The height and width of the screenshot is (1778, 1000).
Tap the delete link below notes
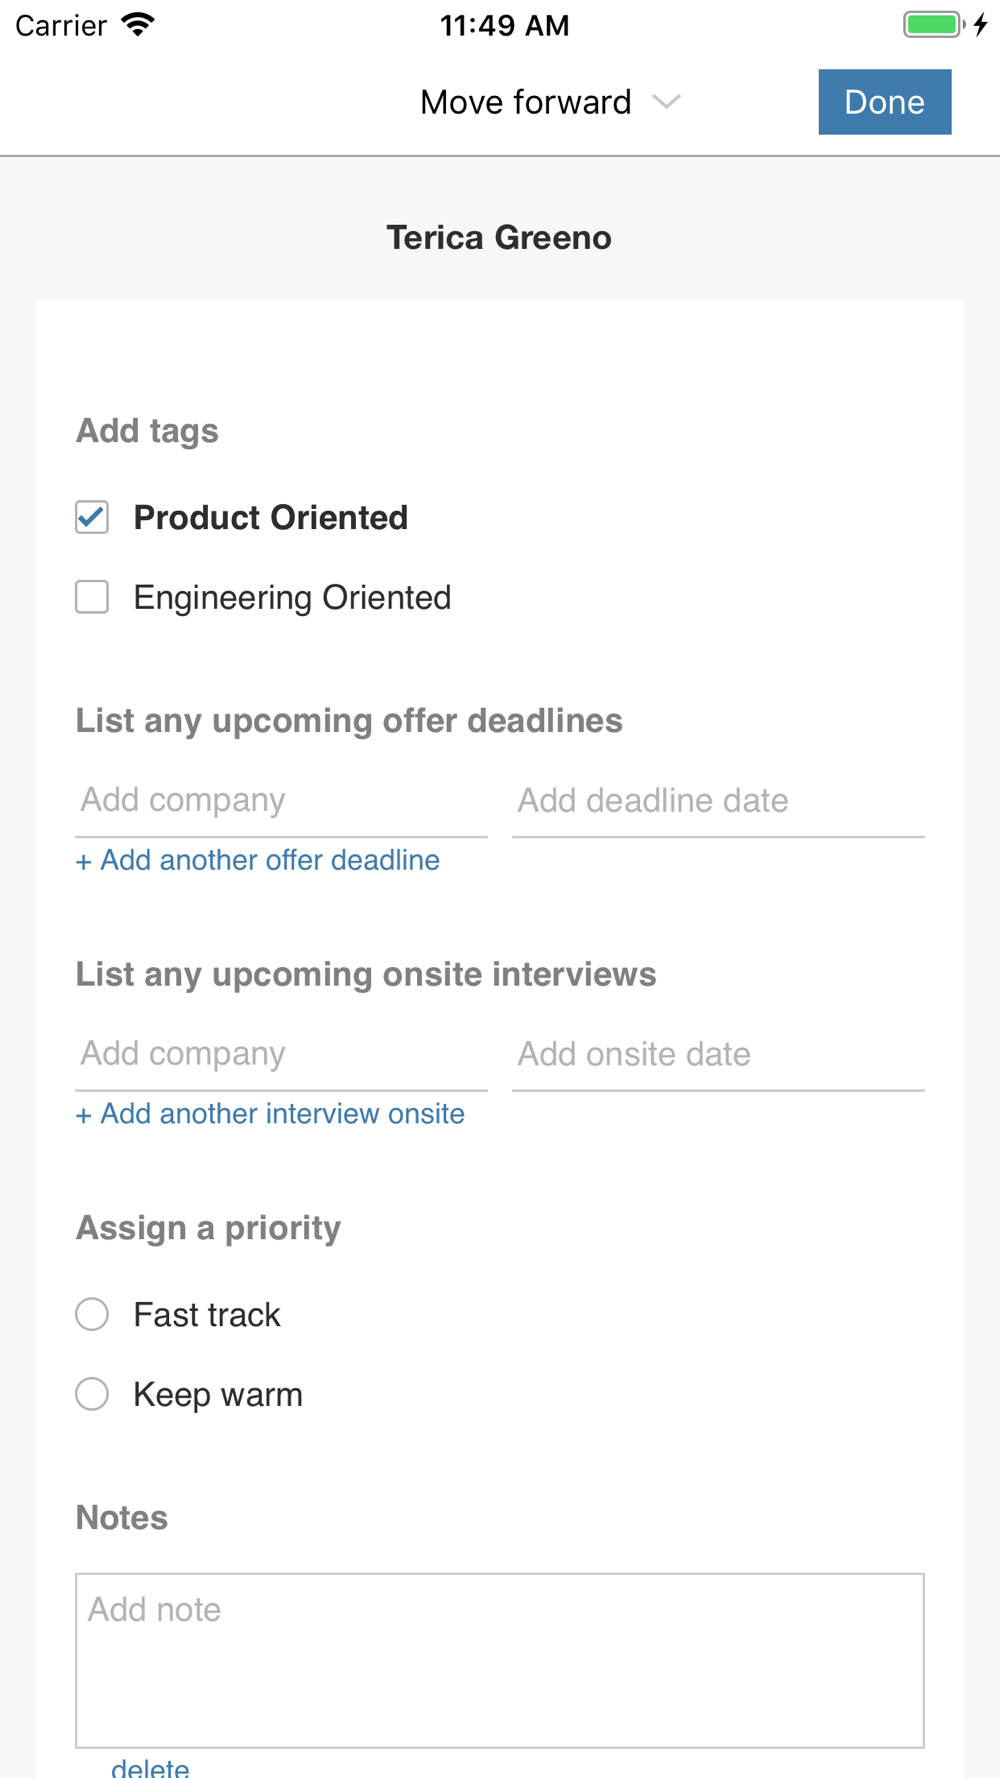(150, 1766)
